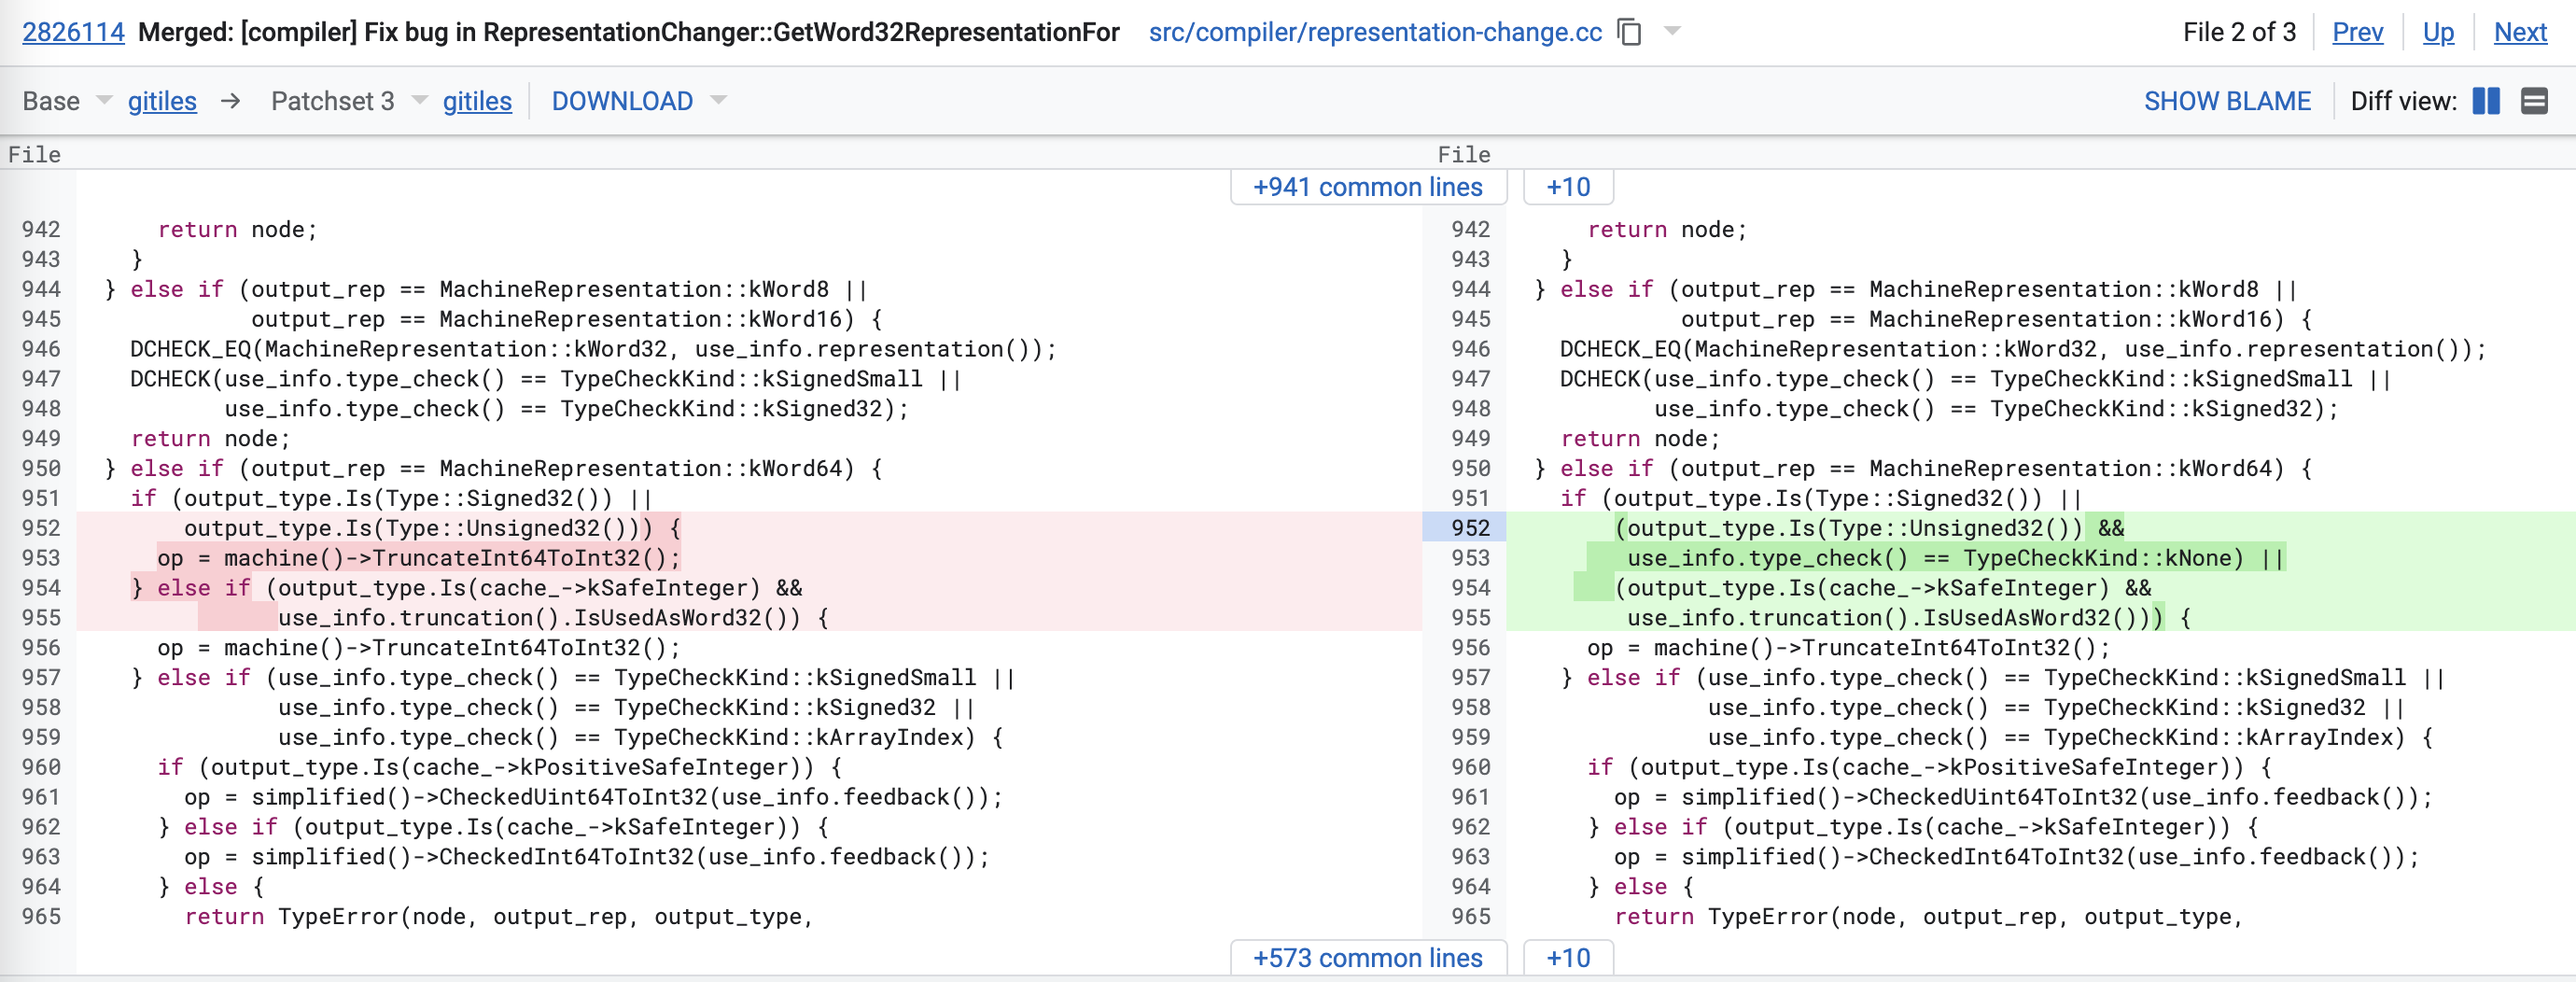Open src/compiler/representation-change.cc file link

click(x=1374, y=32)
